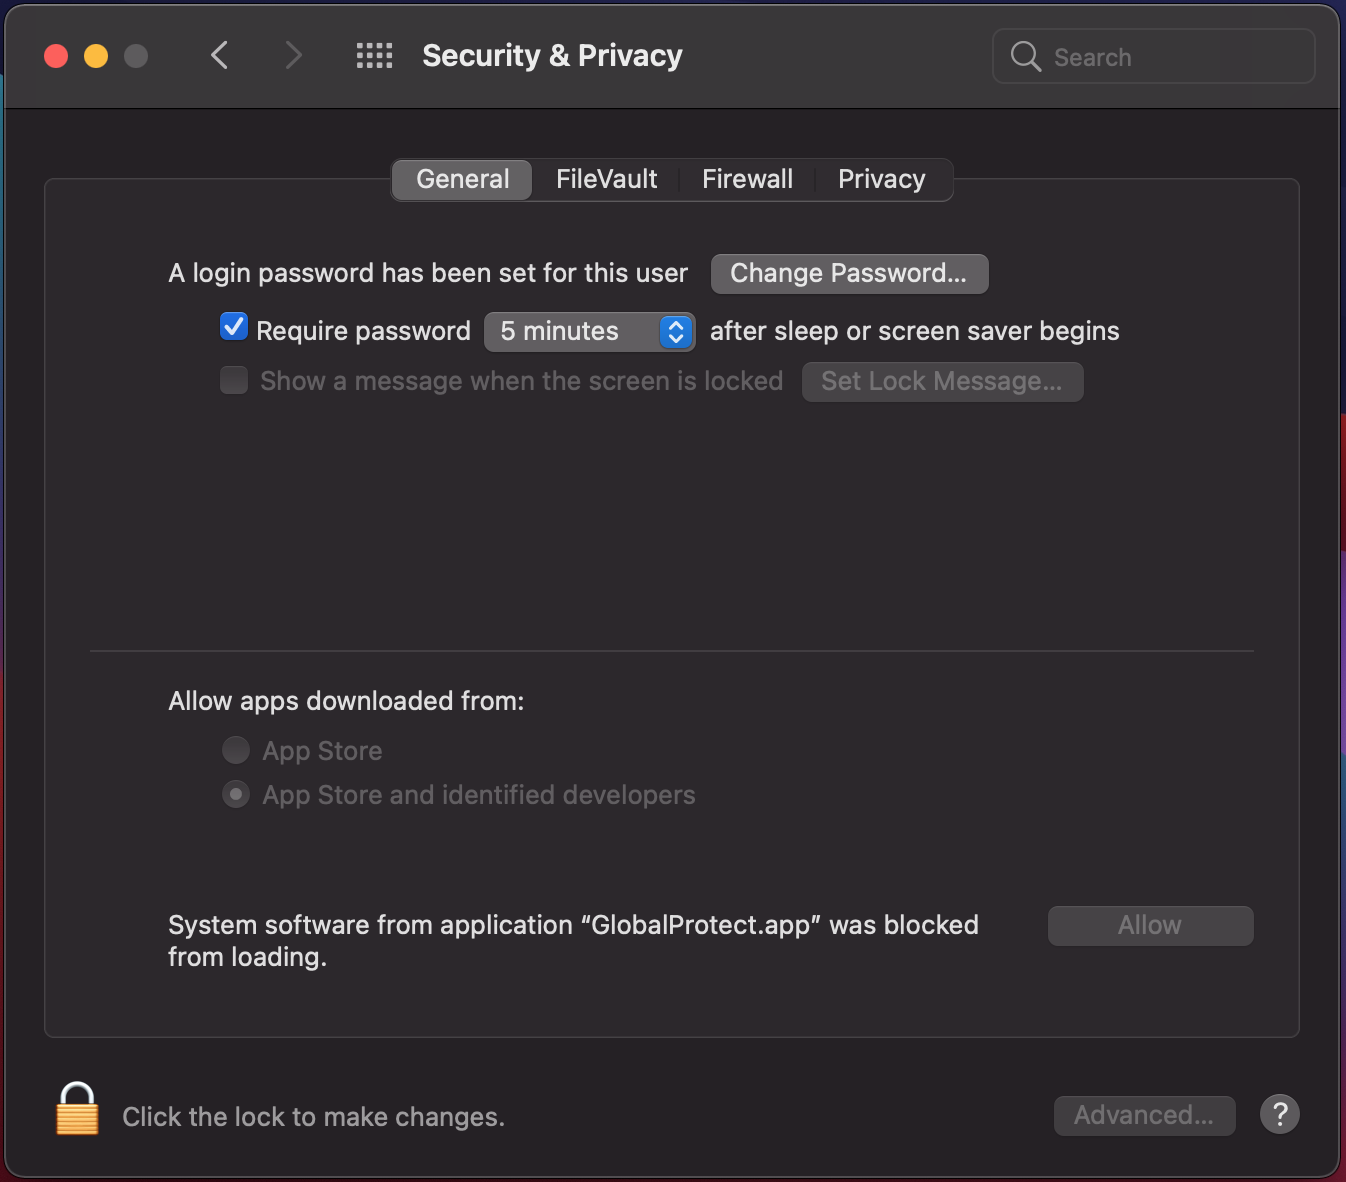Click the magnifying glass in the search field
Image resolution: width=1346 pixels, height=1182 pixels.
click(x=1024, y=56)
